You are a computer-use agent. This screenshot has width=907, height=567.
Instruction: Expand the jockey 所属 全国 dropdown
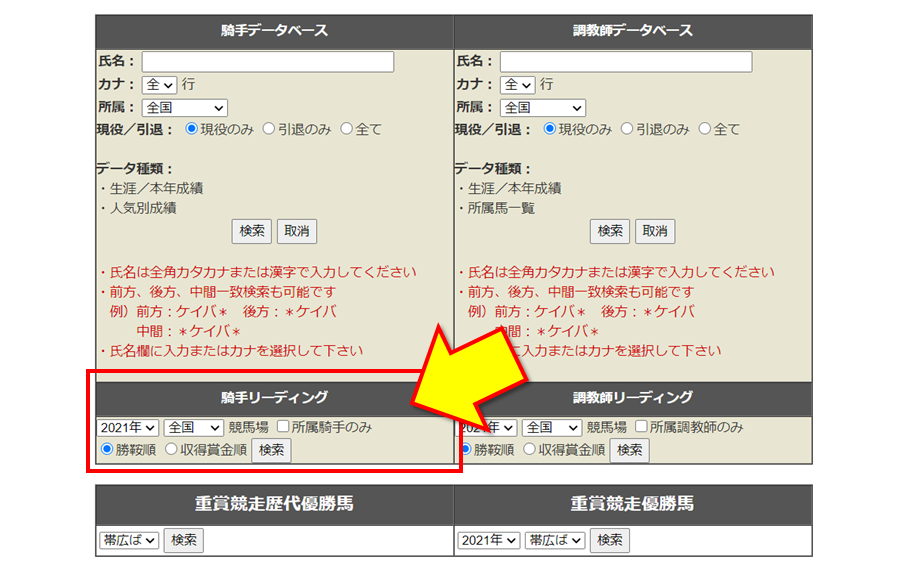tap(185, 107)
